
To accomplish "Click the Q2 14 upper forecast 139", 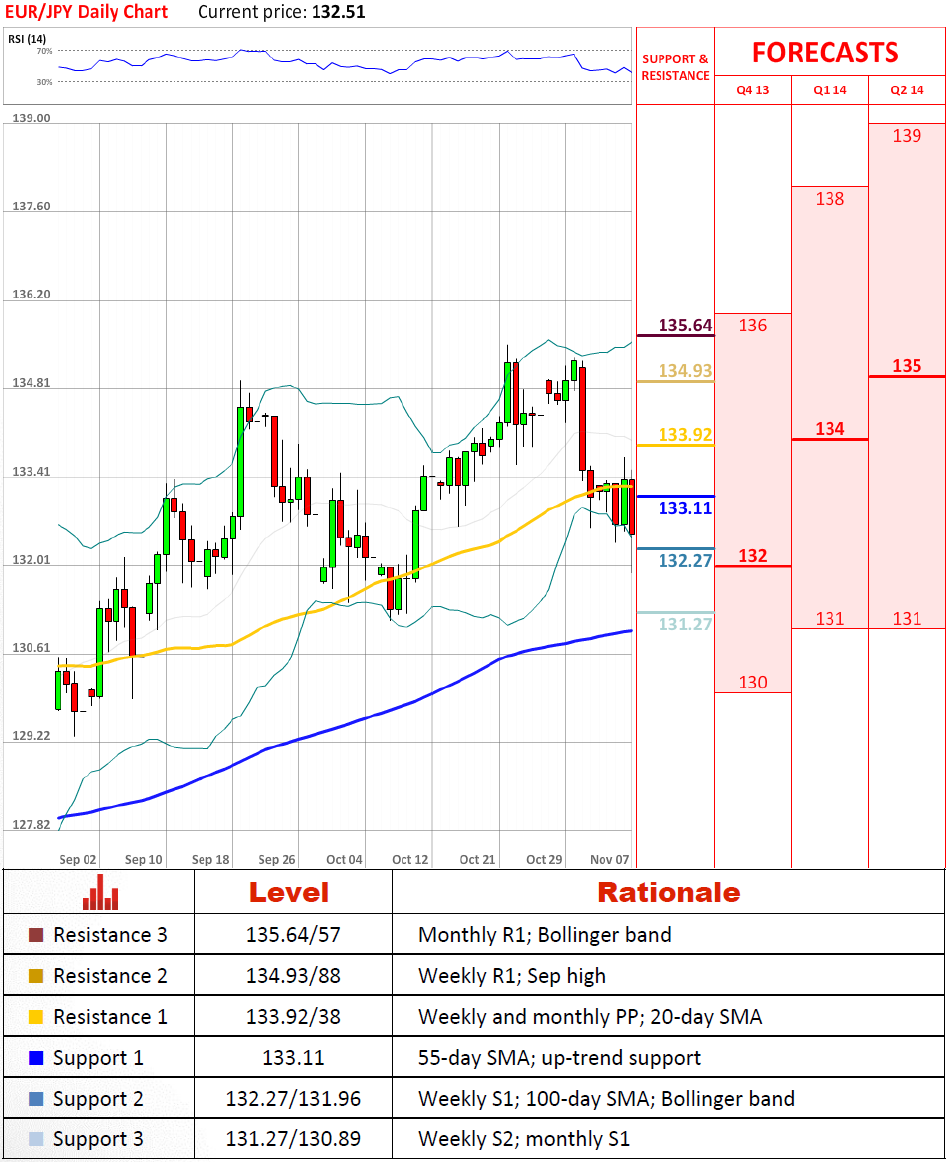I will (906, 136).
